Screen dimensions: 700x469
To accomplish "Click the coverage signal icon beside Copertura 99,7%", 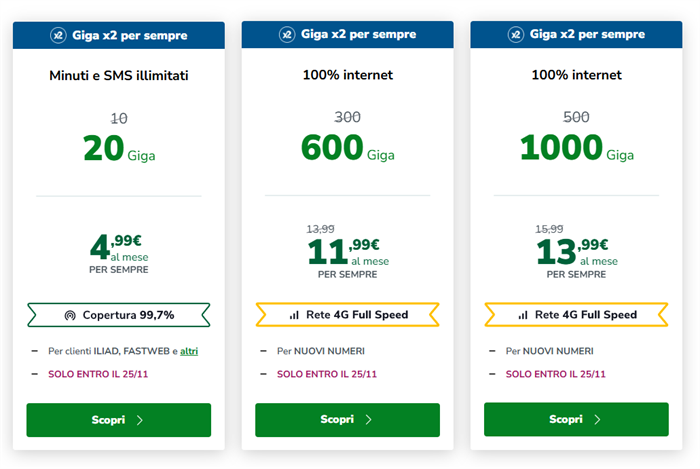I will coord(70,315).
